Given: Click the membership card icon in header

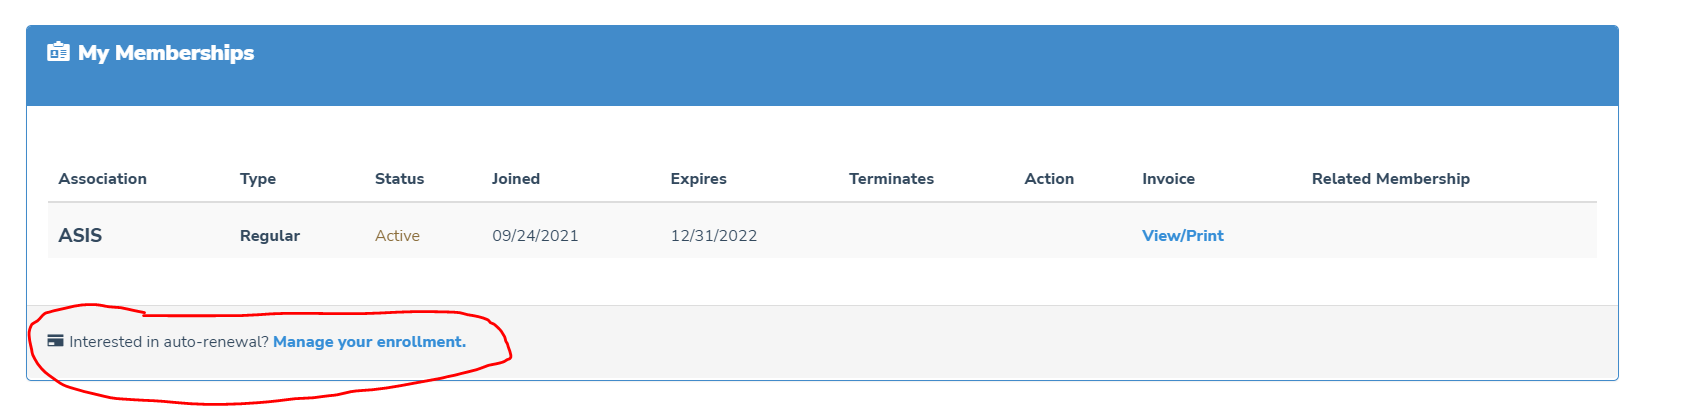Looking at the screenshot, I should point(58,52).
